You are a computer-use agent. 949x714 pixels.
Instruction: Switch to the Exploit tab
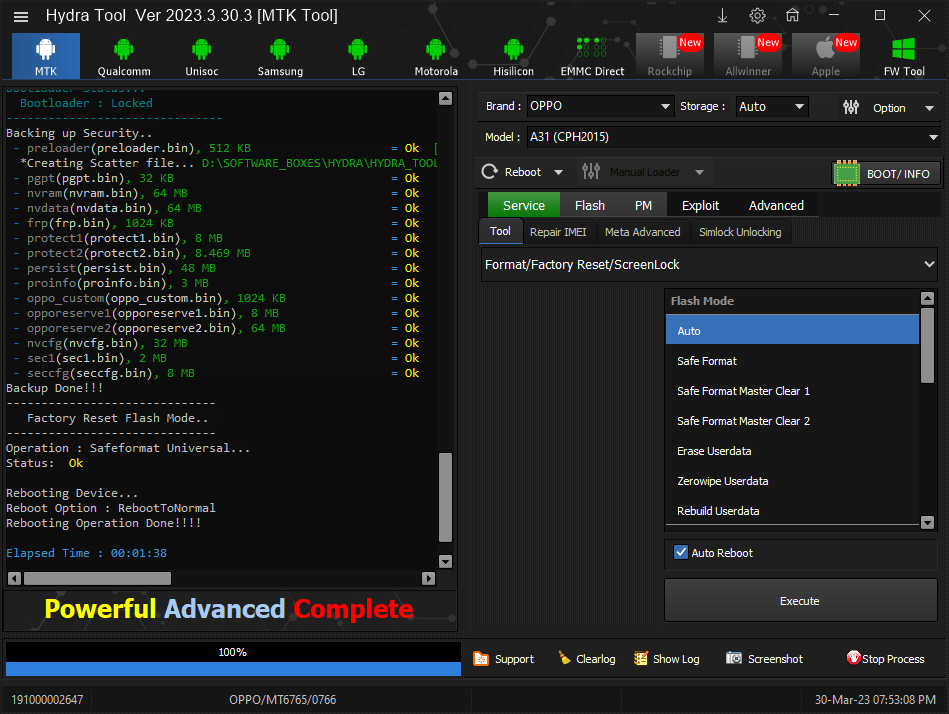point(700,205)
